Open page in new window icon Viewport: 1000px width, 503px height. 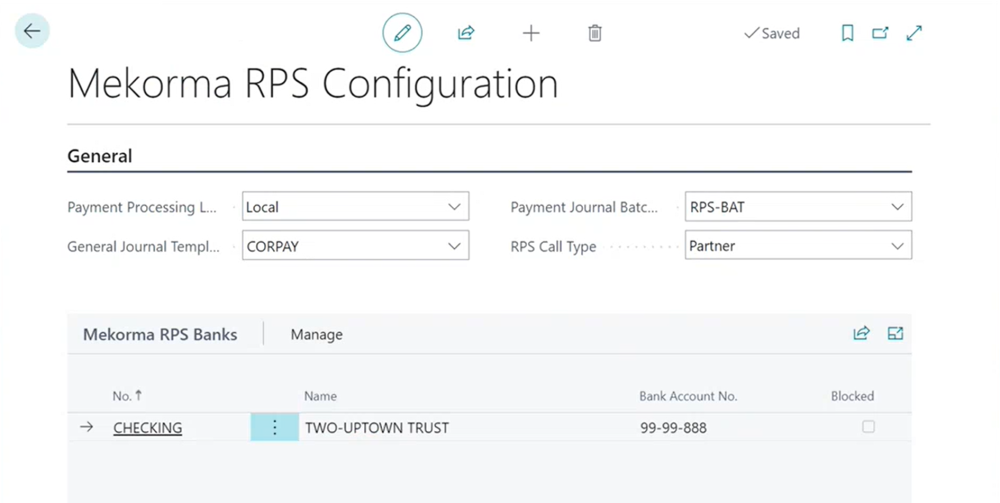tap(880, 33)
